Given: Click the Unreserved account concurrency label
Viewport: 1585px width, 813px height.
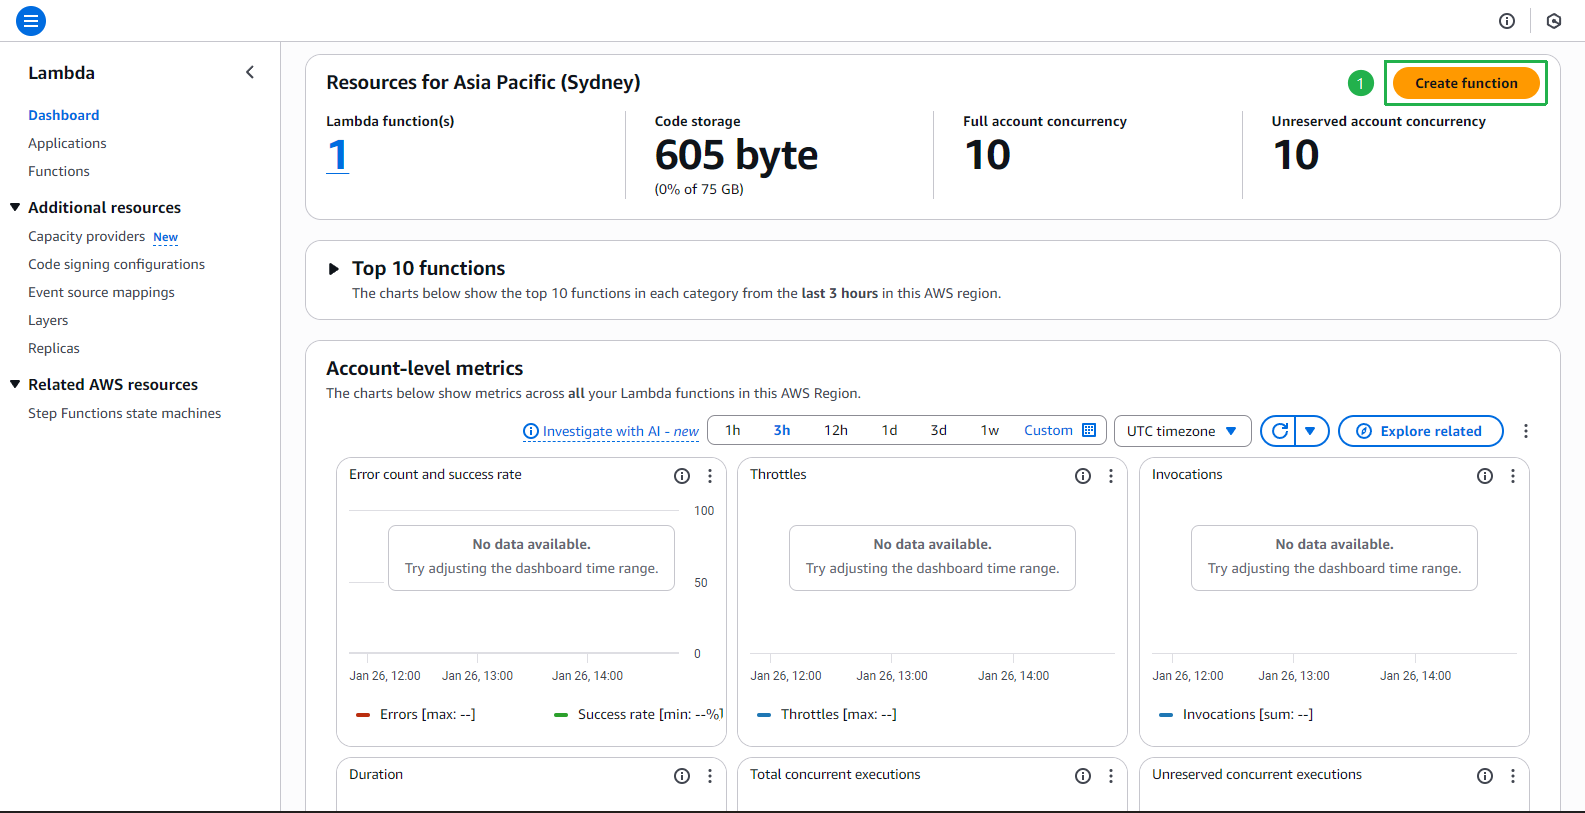Looking at the screenshot, I should click(x=1379, y=121).
